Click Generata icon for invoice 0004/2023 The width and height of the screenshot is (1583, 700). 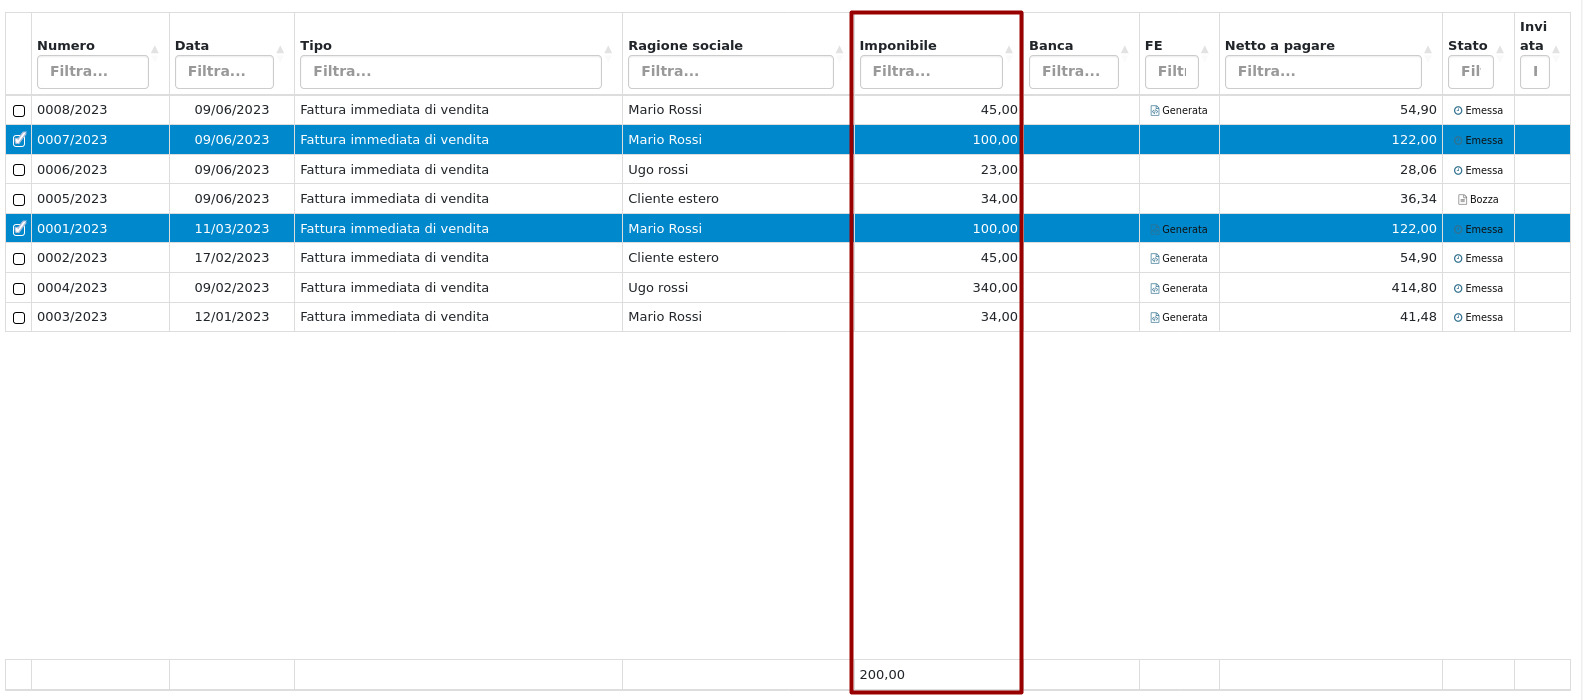(1155, 289)
